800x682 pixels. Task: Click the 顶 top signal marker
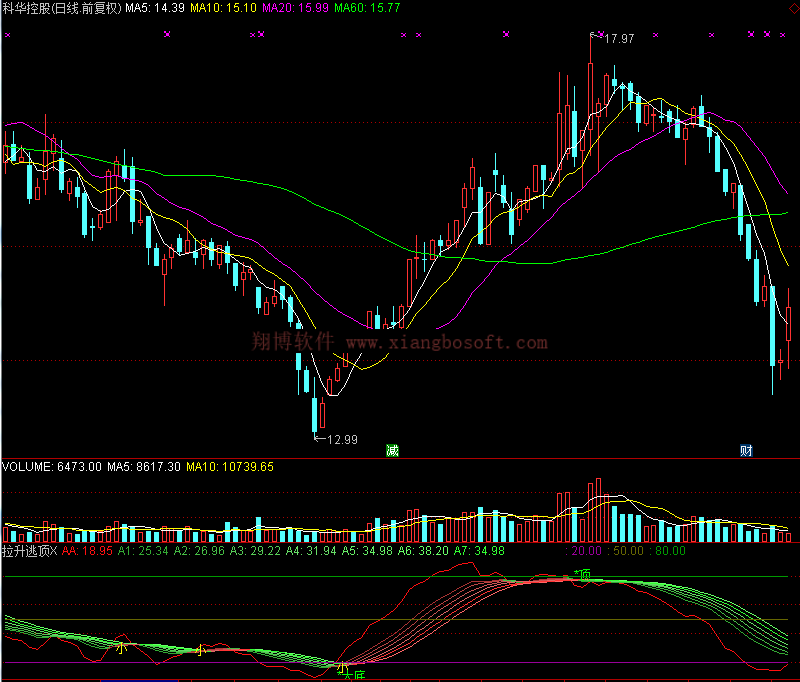click(x=583, y=575)
